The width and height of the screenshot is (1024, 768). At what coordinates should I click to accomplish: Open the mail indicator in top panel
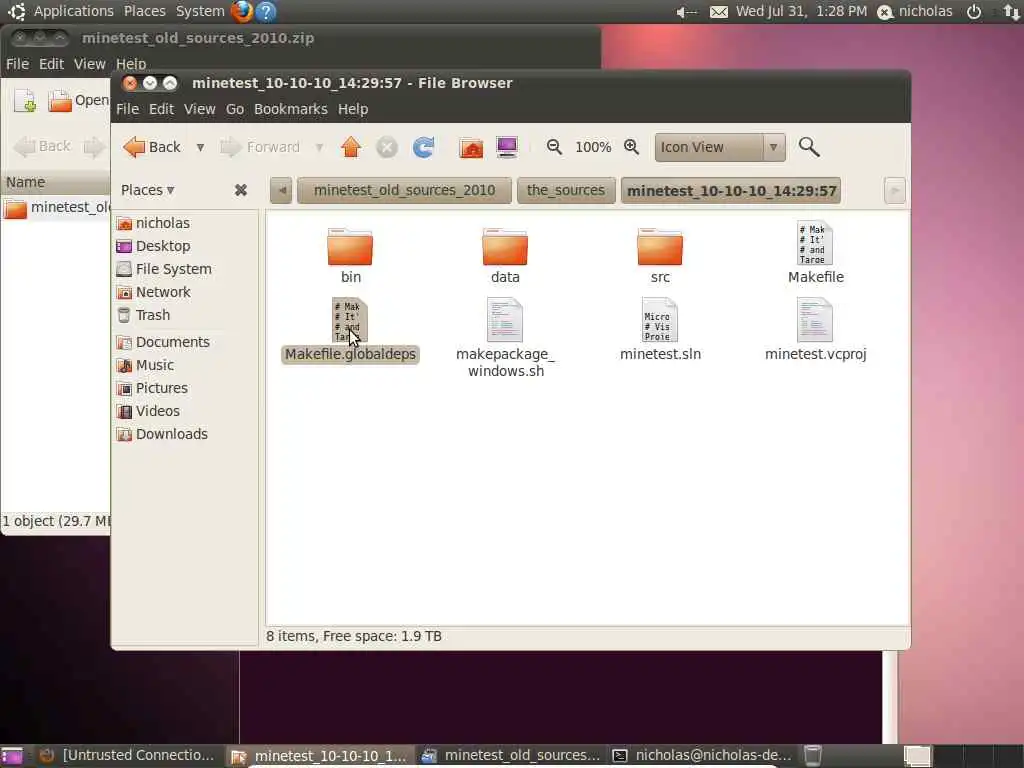pyautogui.click(x=718, y=12)
